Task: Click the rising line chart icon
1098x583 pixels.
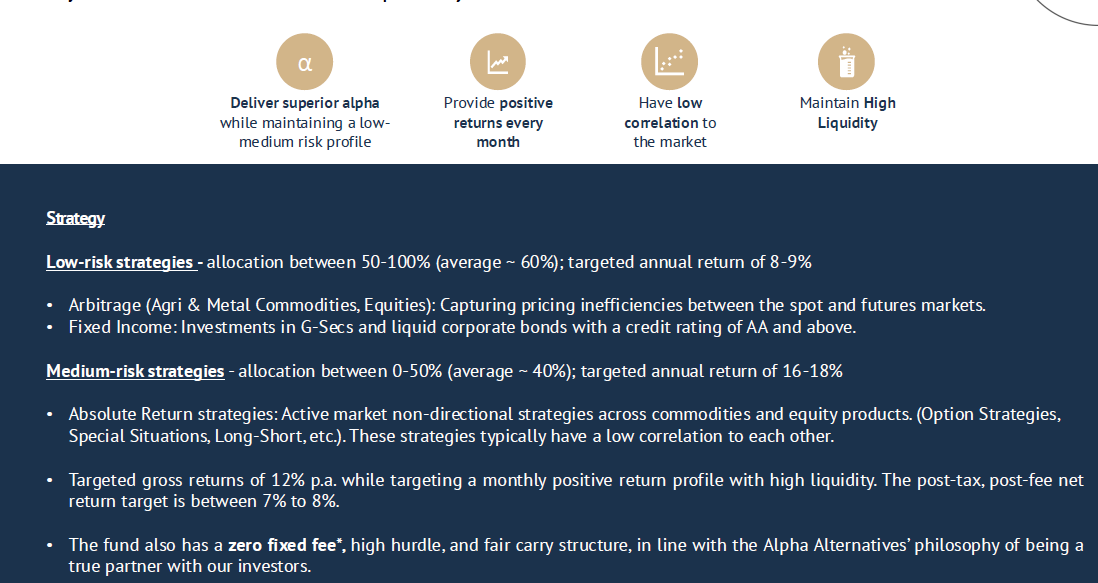Action: tap(498, 62)
